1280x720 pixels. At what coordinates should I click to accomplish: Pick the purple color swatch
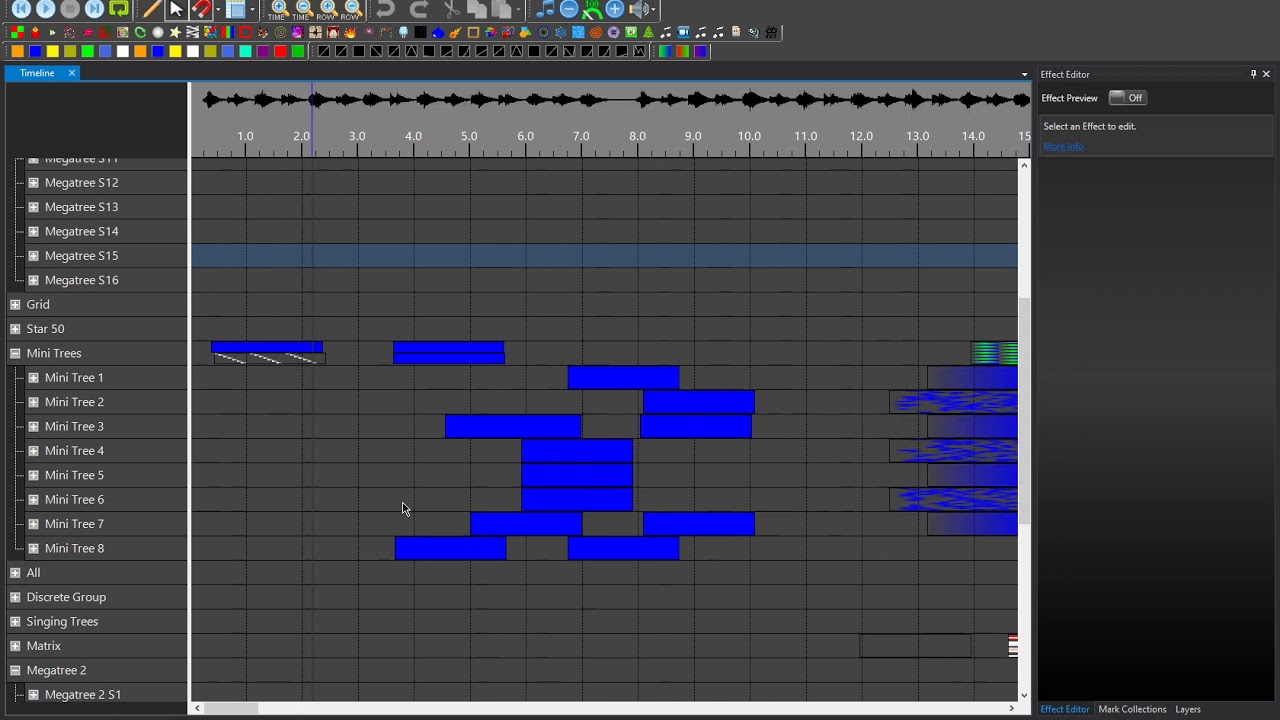tap(263, 52)
